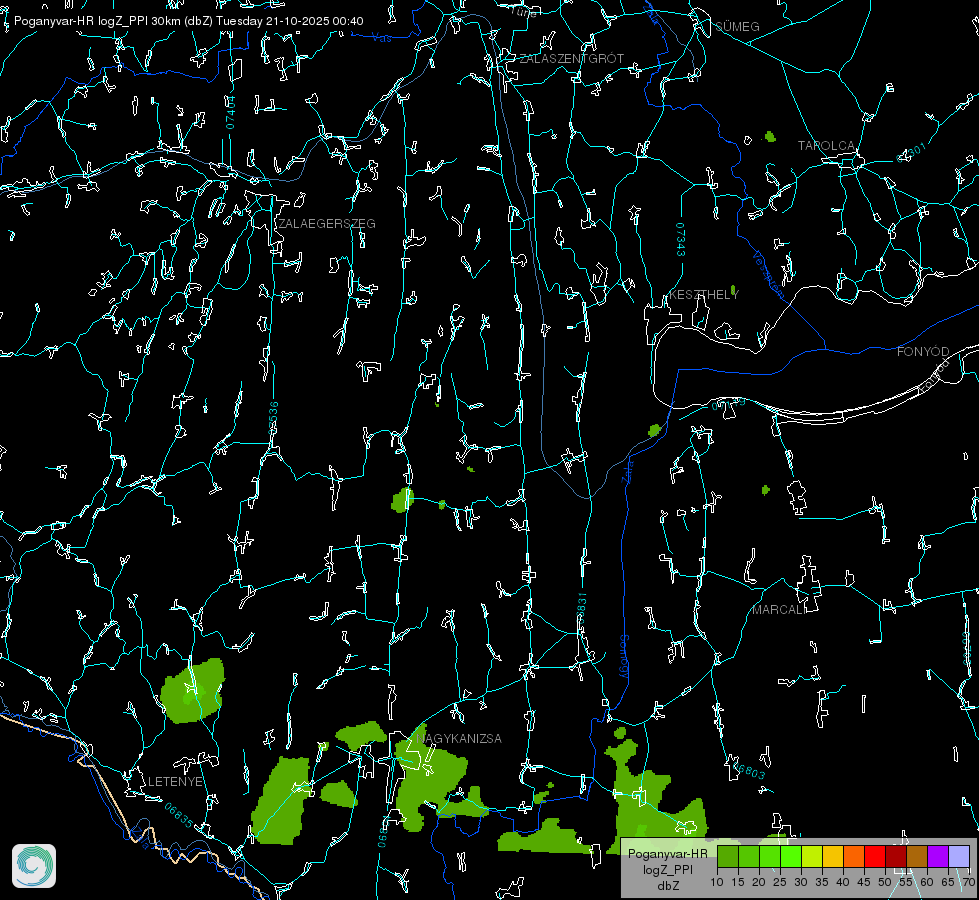Click the small radar echo near Tapolca
The height and width of the screenshot is (900, 979).
point(770,136)
